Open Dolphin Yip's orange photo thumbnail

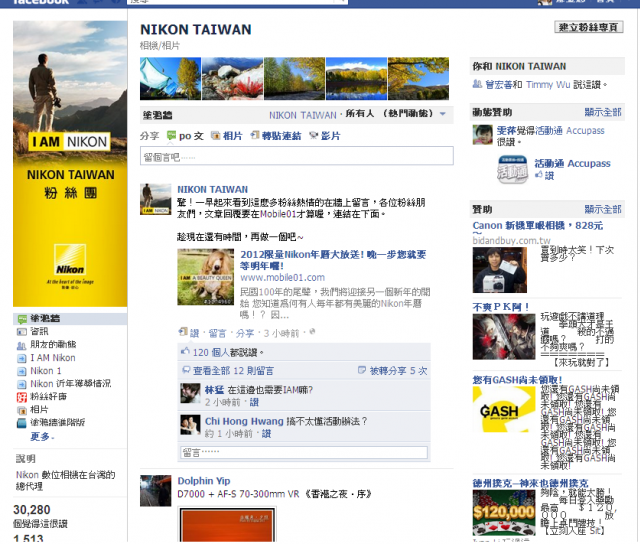click(x=227, y=524)
